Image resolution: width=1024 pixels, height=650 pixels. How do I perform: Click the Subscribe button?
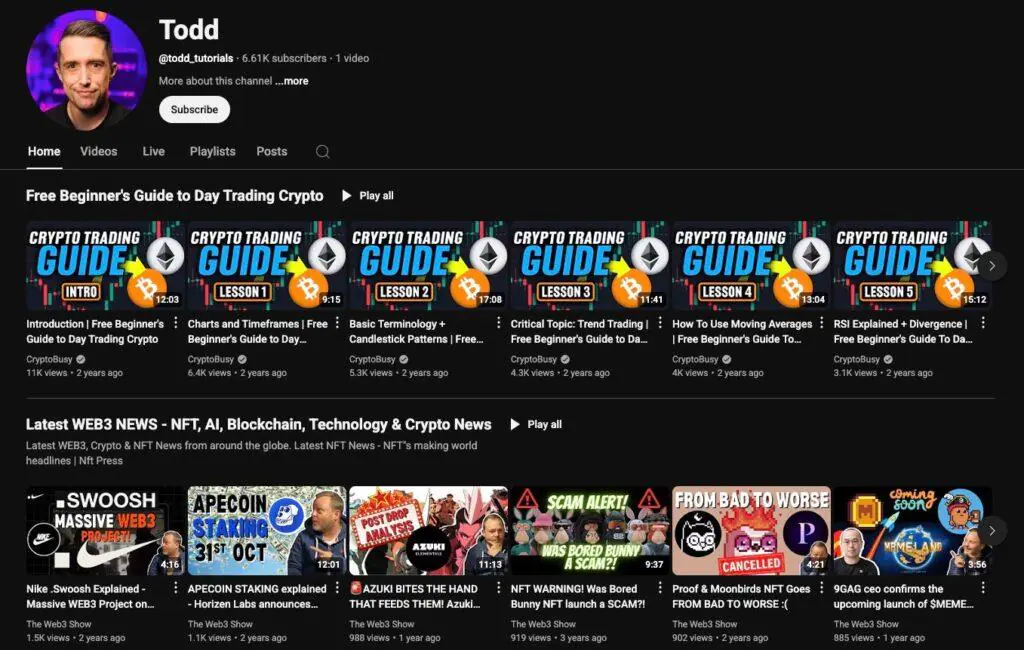point(194,110)
